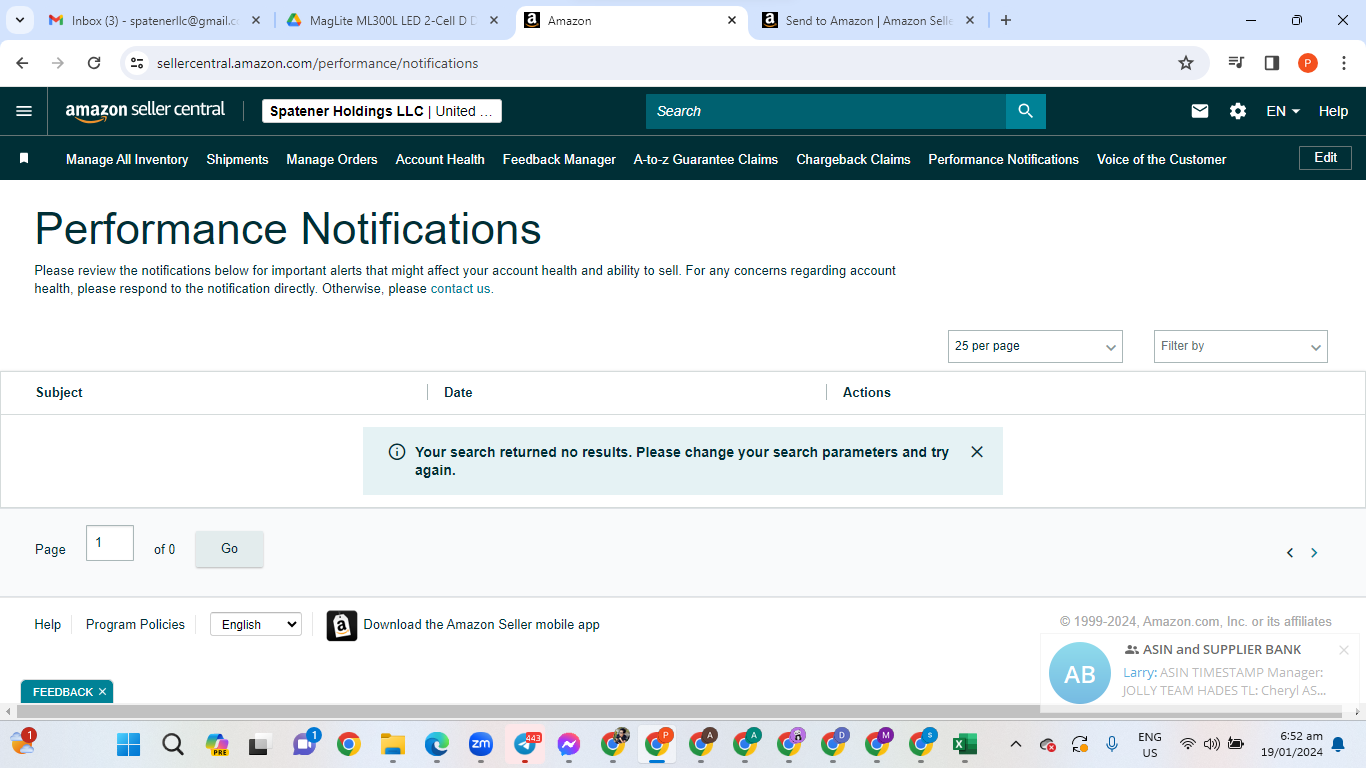
Task: Open Messenger from the taskbar
Action: click(x=569, y=744)
